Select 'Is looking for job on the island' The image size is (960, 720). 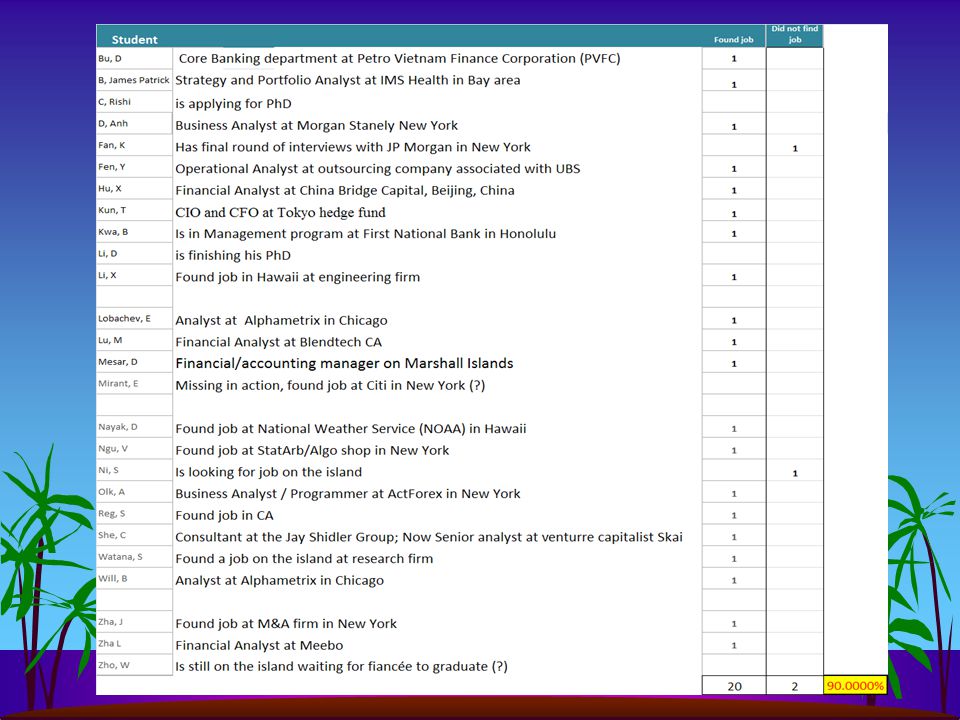click(x=269, y=472)
